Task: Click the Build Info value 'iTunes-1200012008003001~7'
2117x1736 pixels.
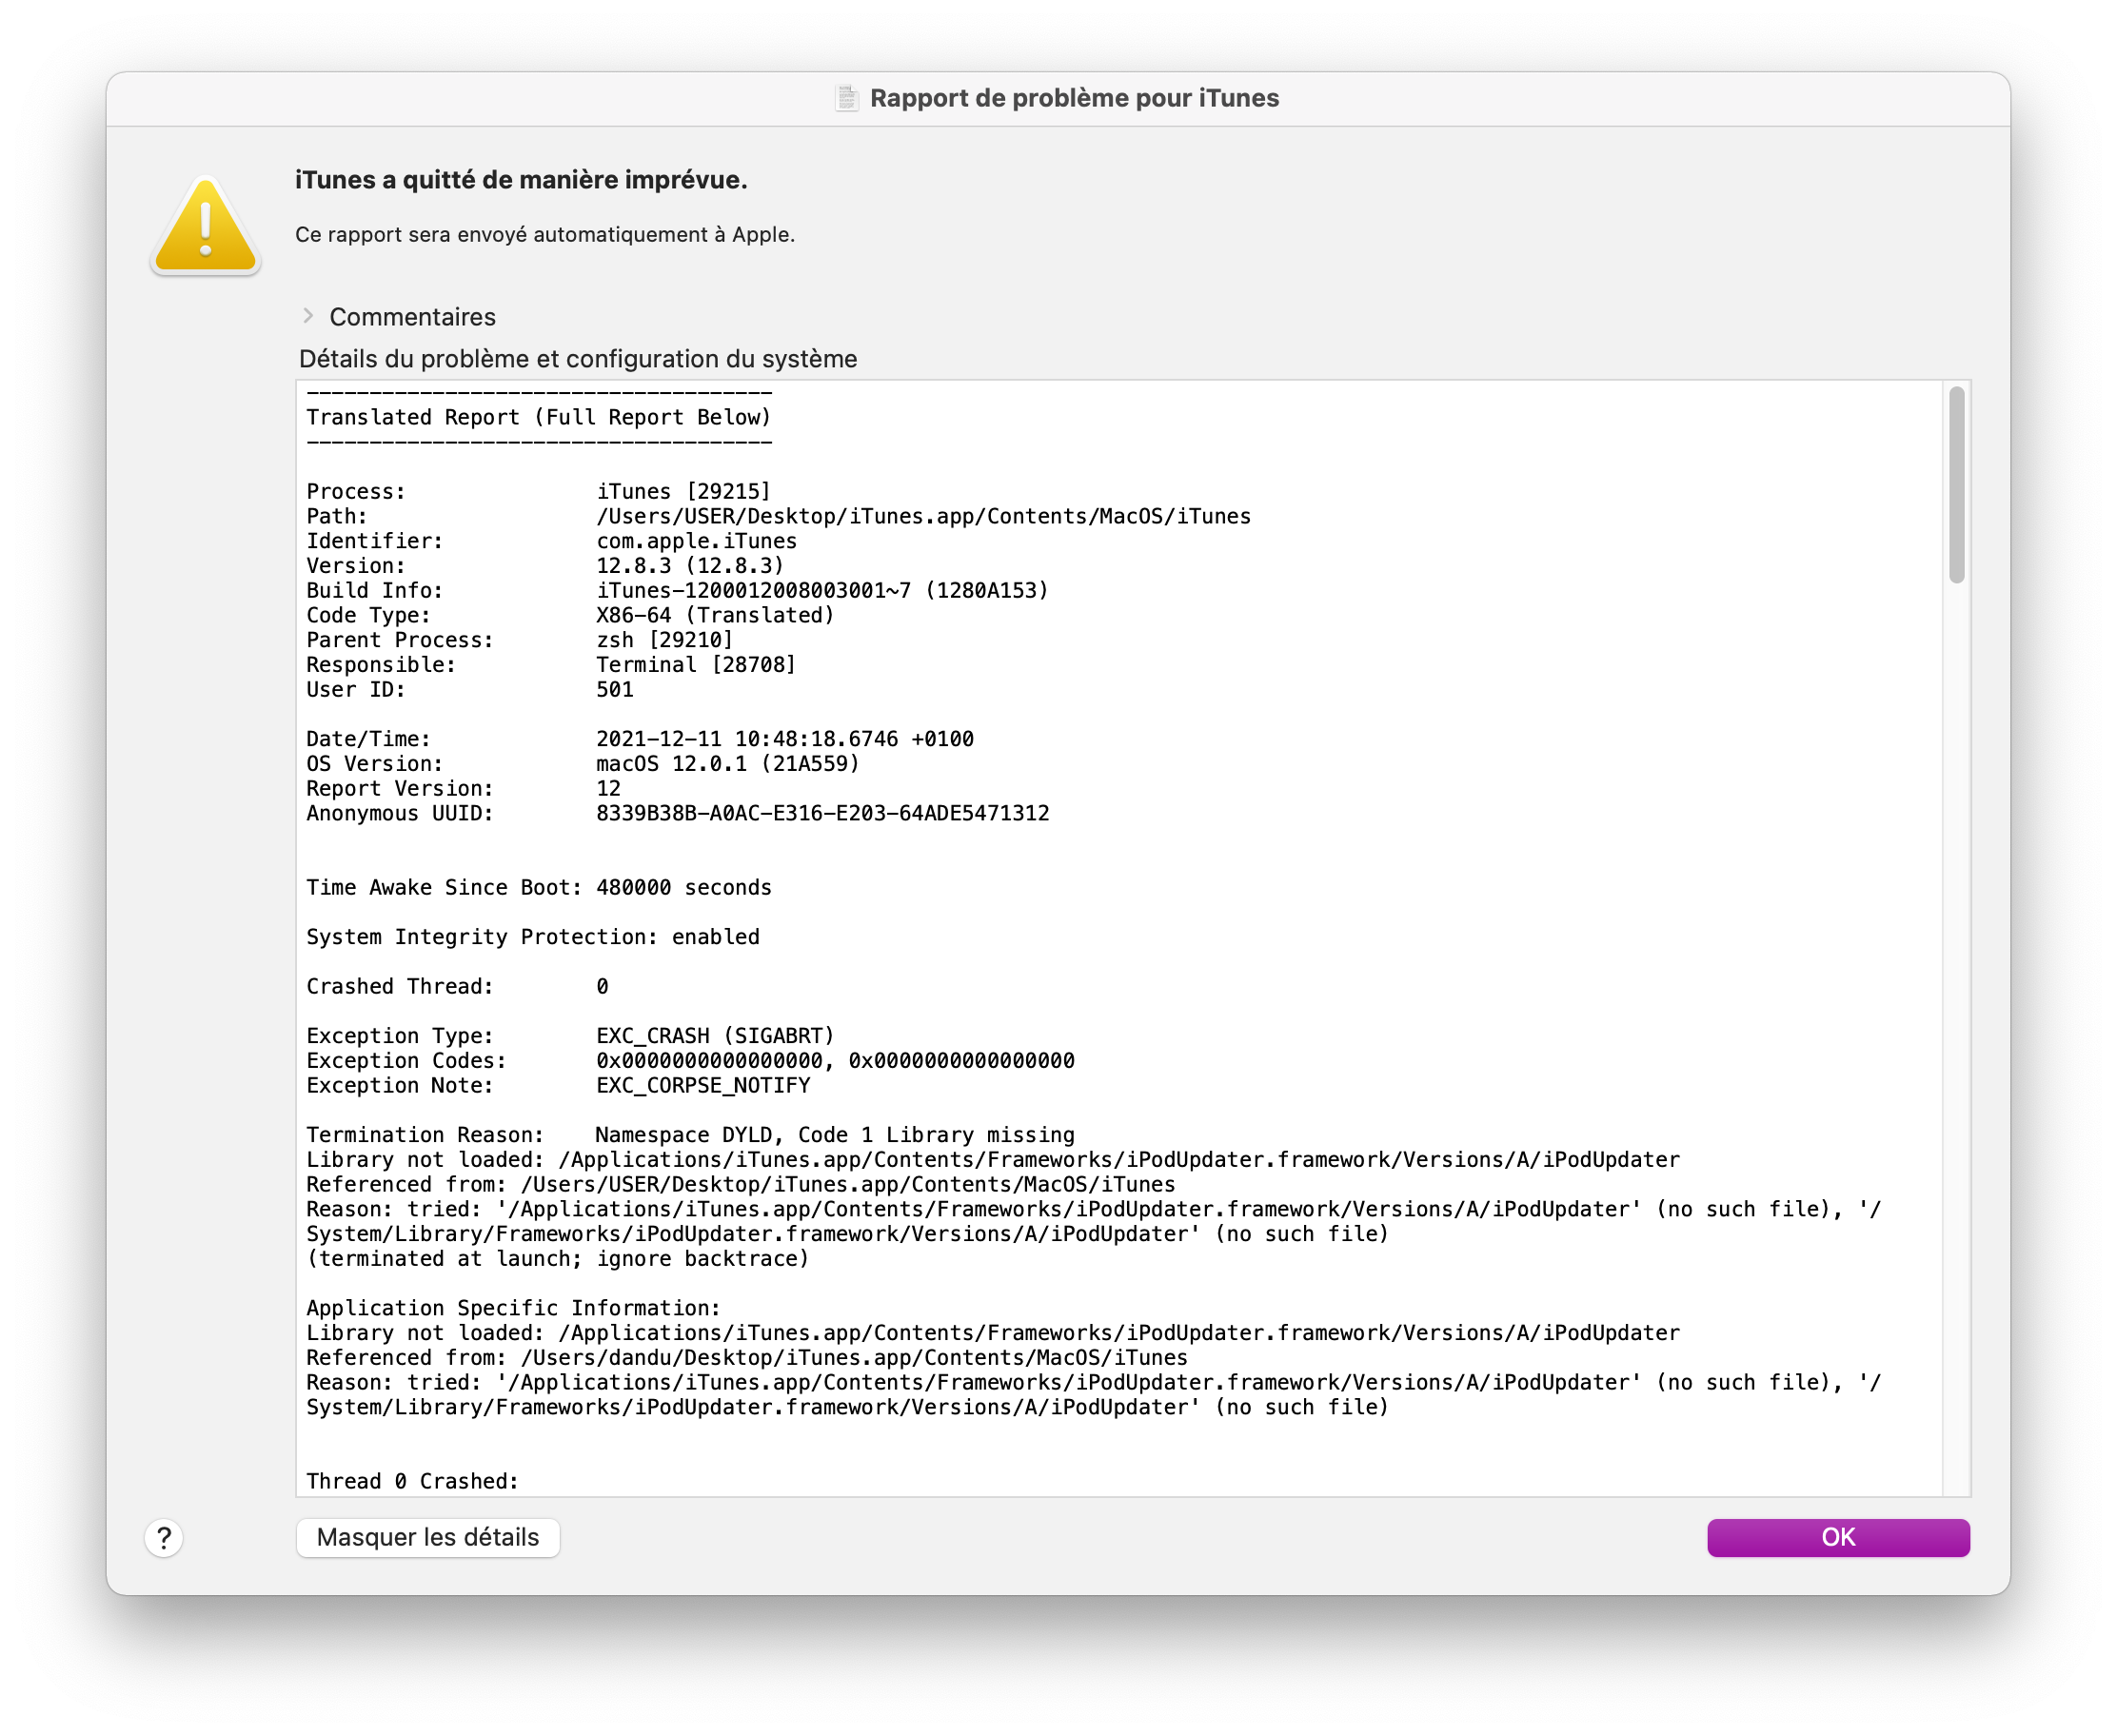Action: click(x=753, y=590)
